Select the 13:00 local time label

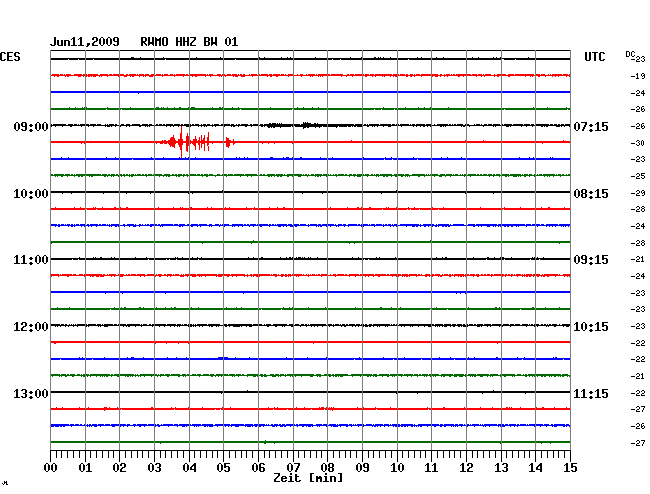point(31,393)
